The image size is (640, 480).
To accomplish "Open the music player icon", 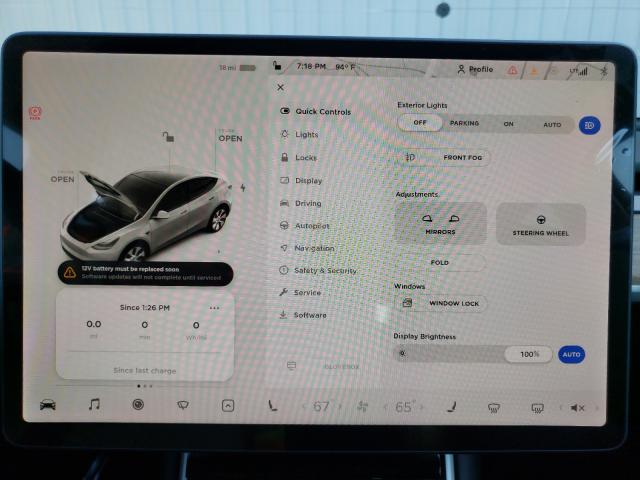I will (x=94, y=404).
